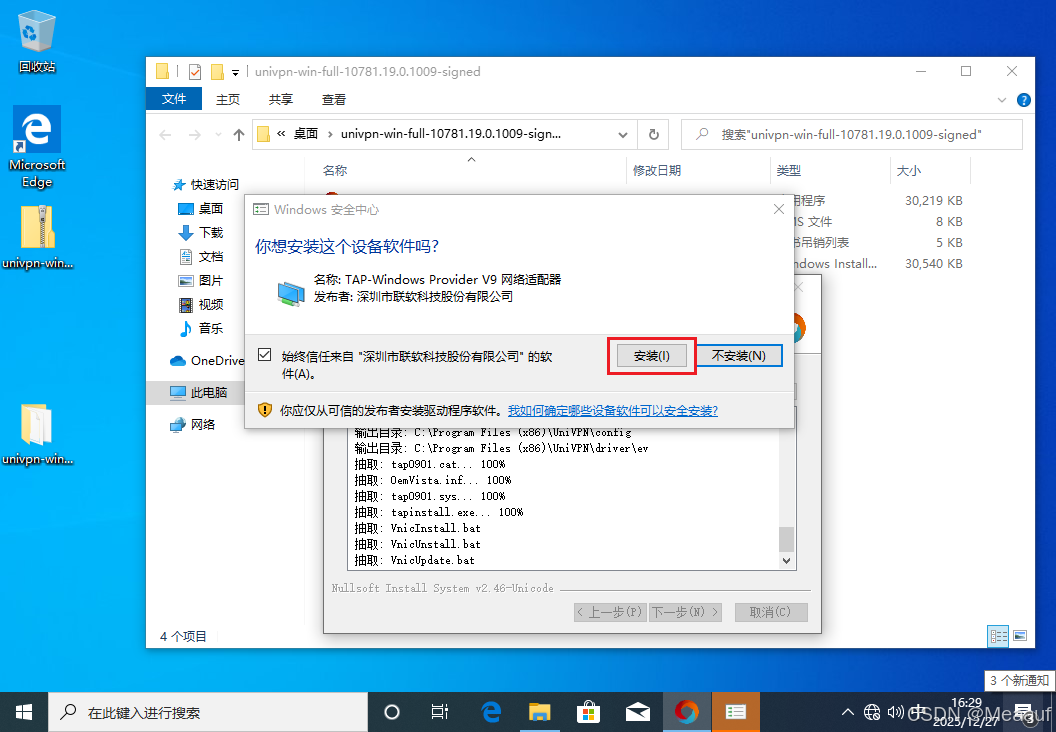Select 网络 in navigation pane

coord(193,424)
